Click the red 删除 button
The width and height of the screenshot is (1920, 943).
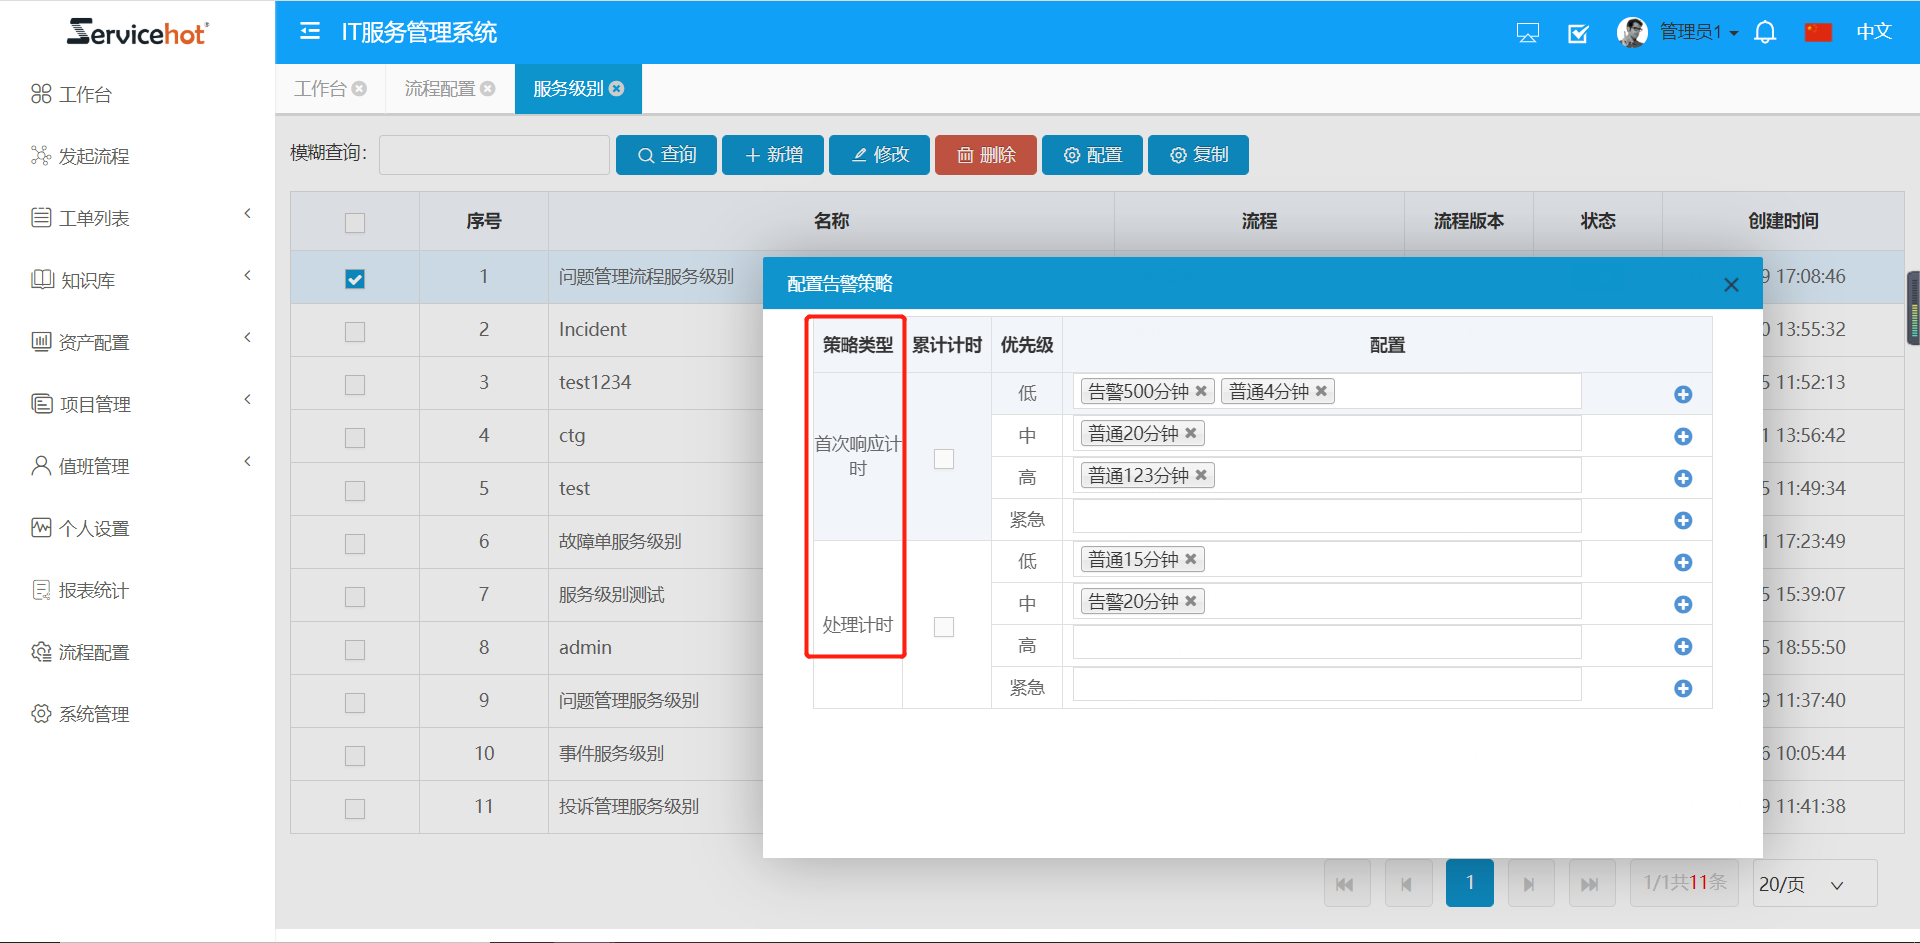(x=985, y=155)
